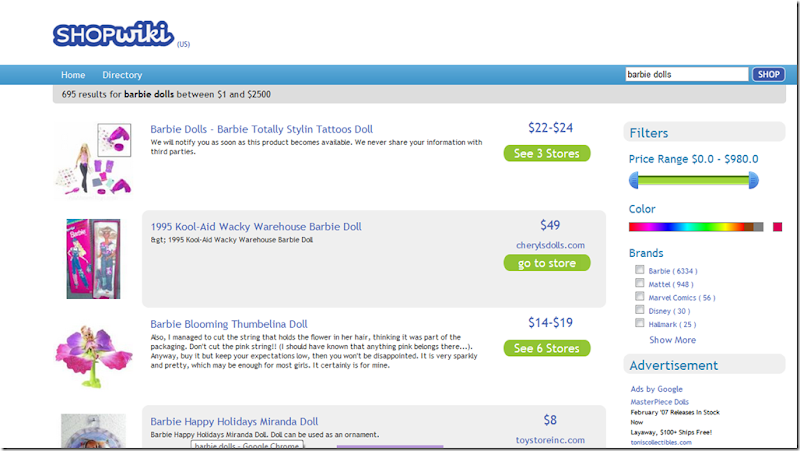Click the Color section heading

(x=642, y=209)
